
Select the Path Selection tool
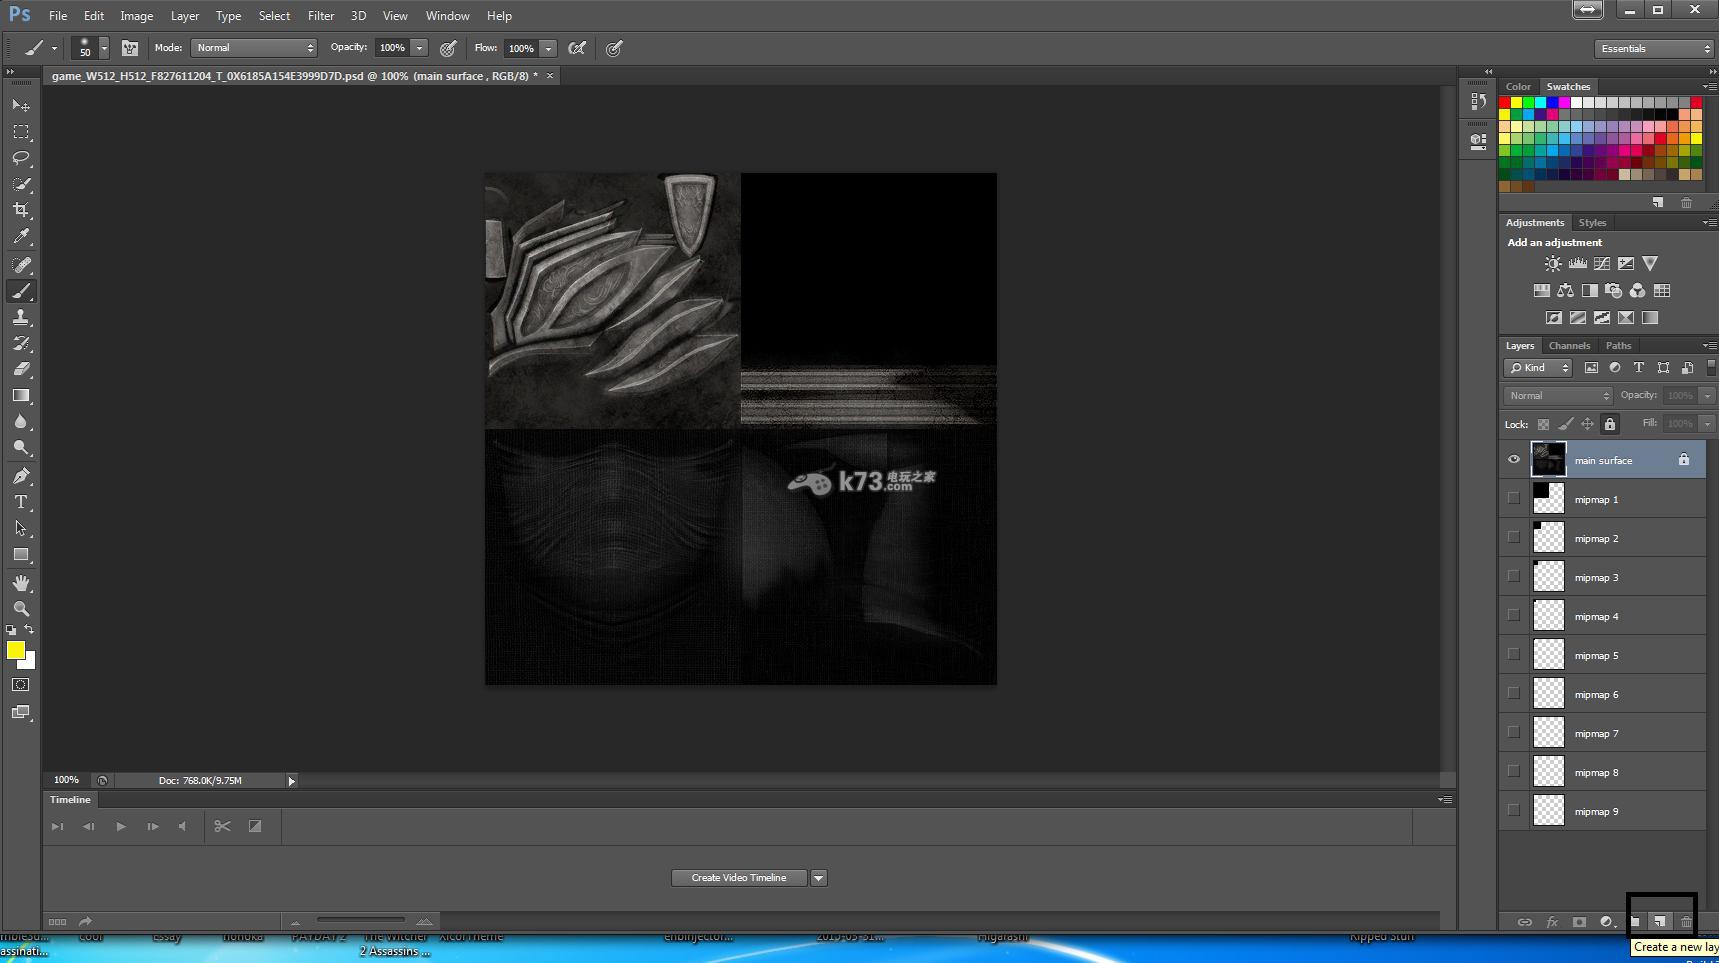[21, 528]
